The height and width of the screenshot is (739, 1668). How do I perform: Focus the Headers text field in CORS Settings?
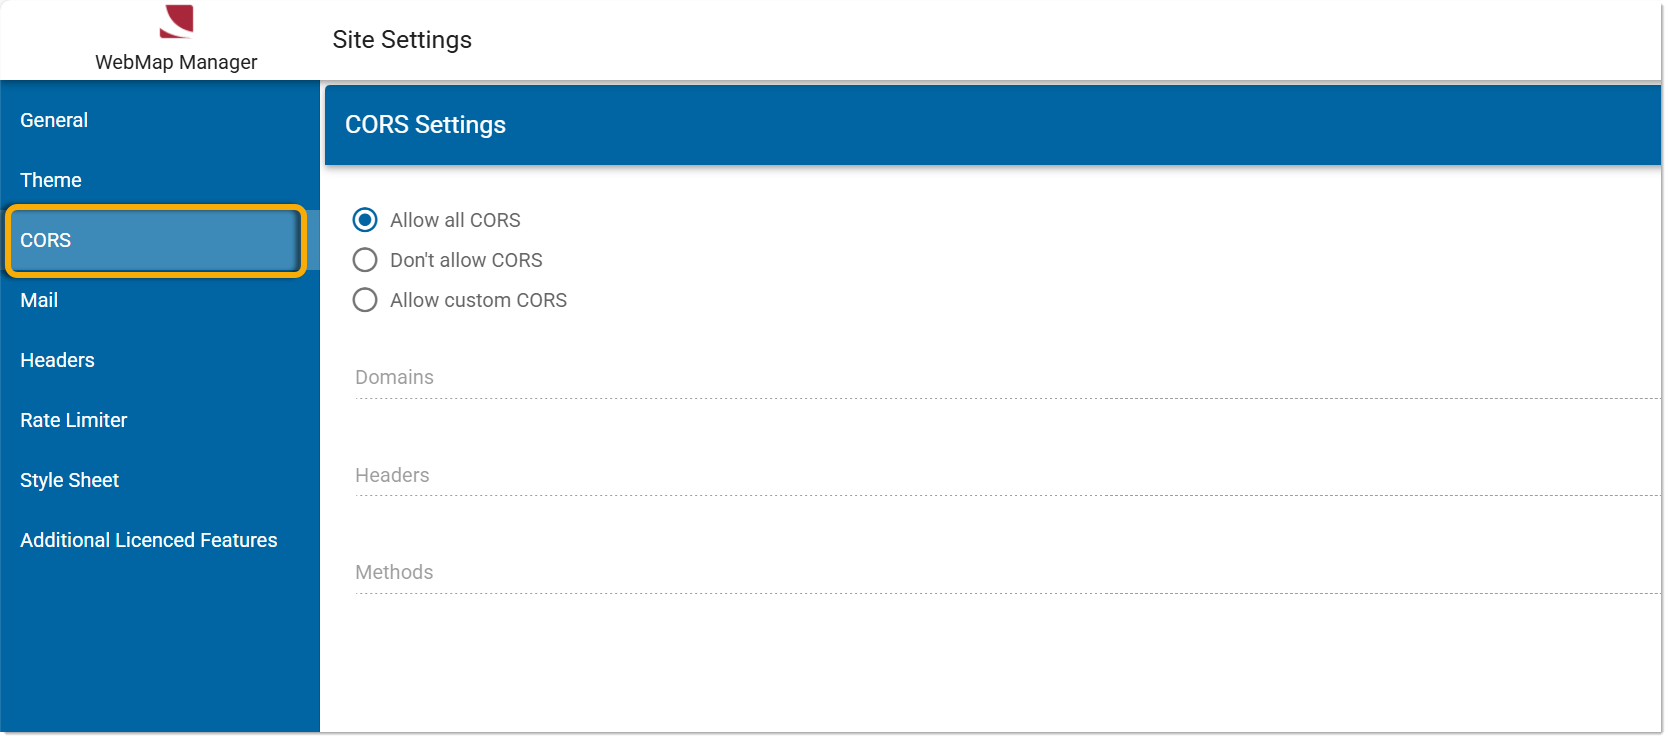[x=1007, y=475]
